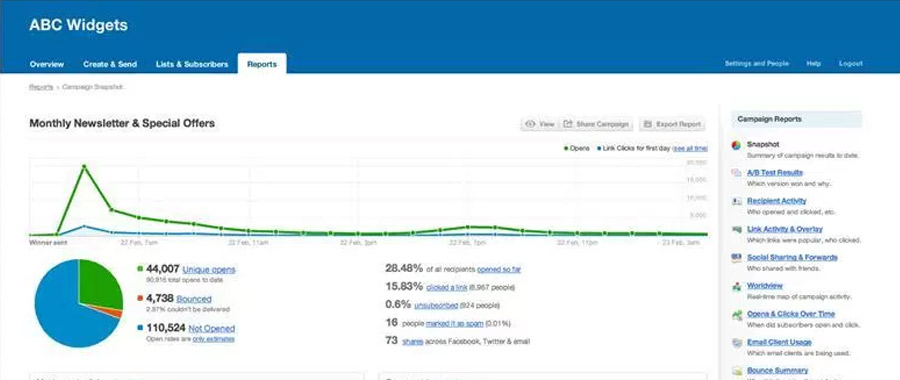Click the 'marked it as spam' link
The width and height of the screenshot is (900, 380).
(x=455, y=323)
